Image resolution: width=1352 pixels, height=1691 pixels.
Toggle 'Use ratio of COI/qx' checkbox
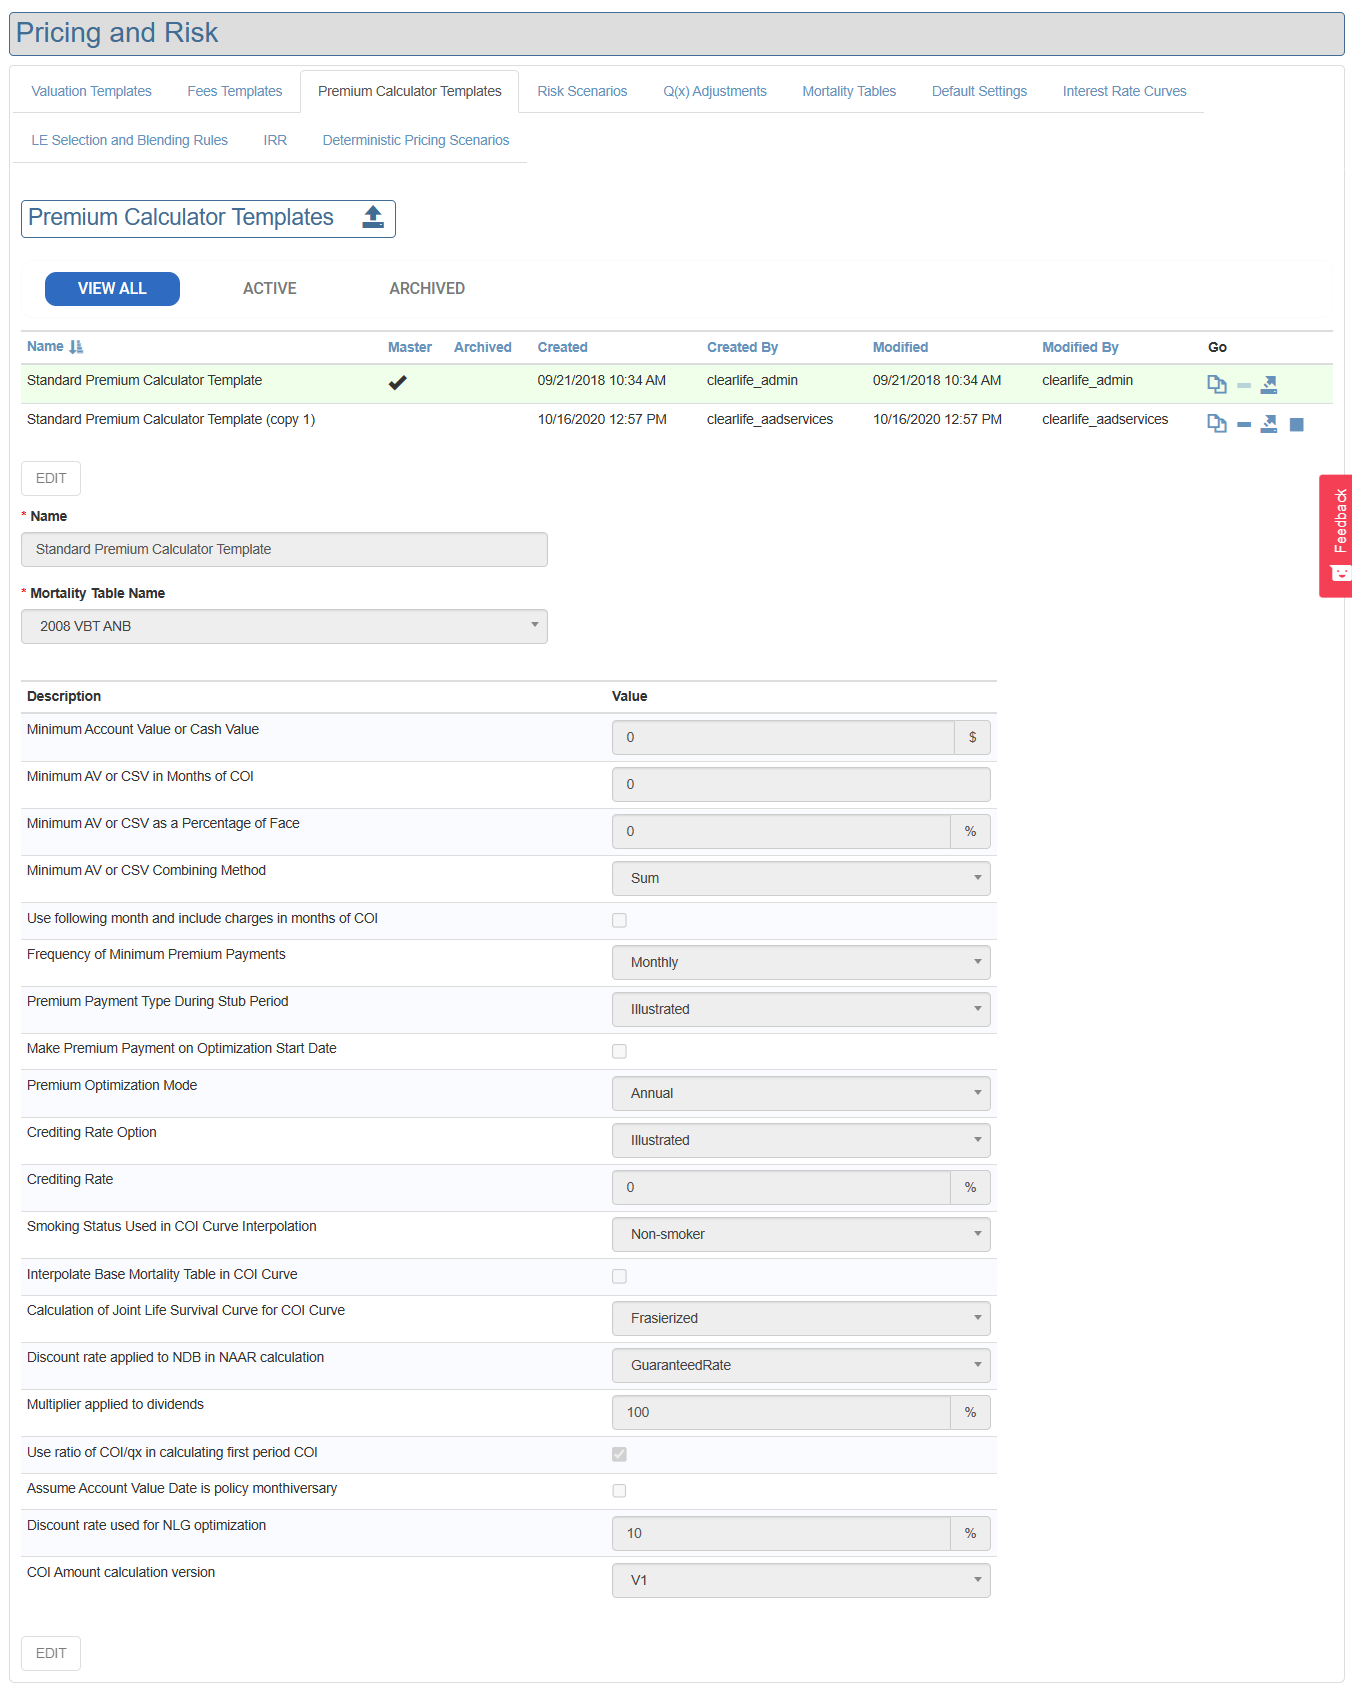[x=619, y=1454]
